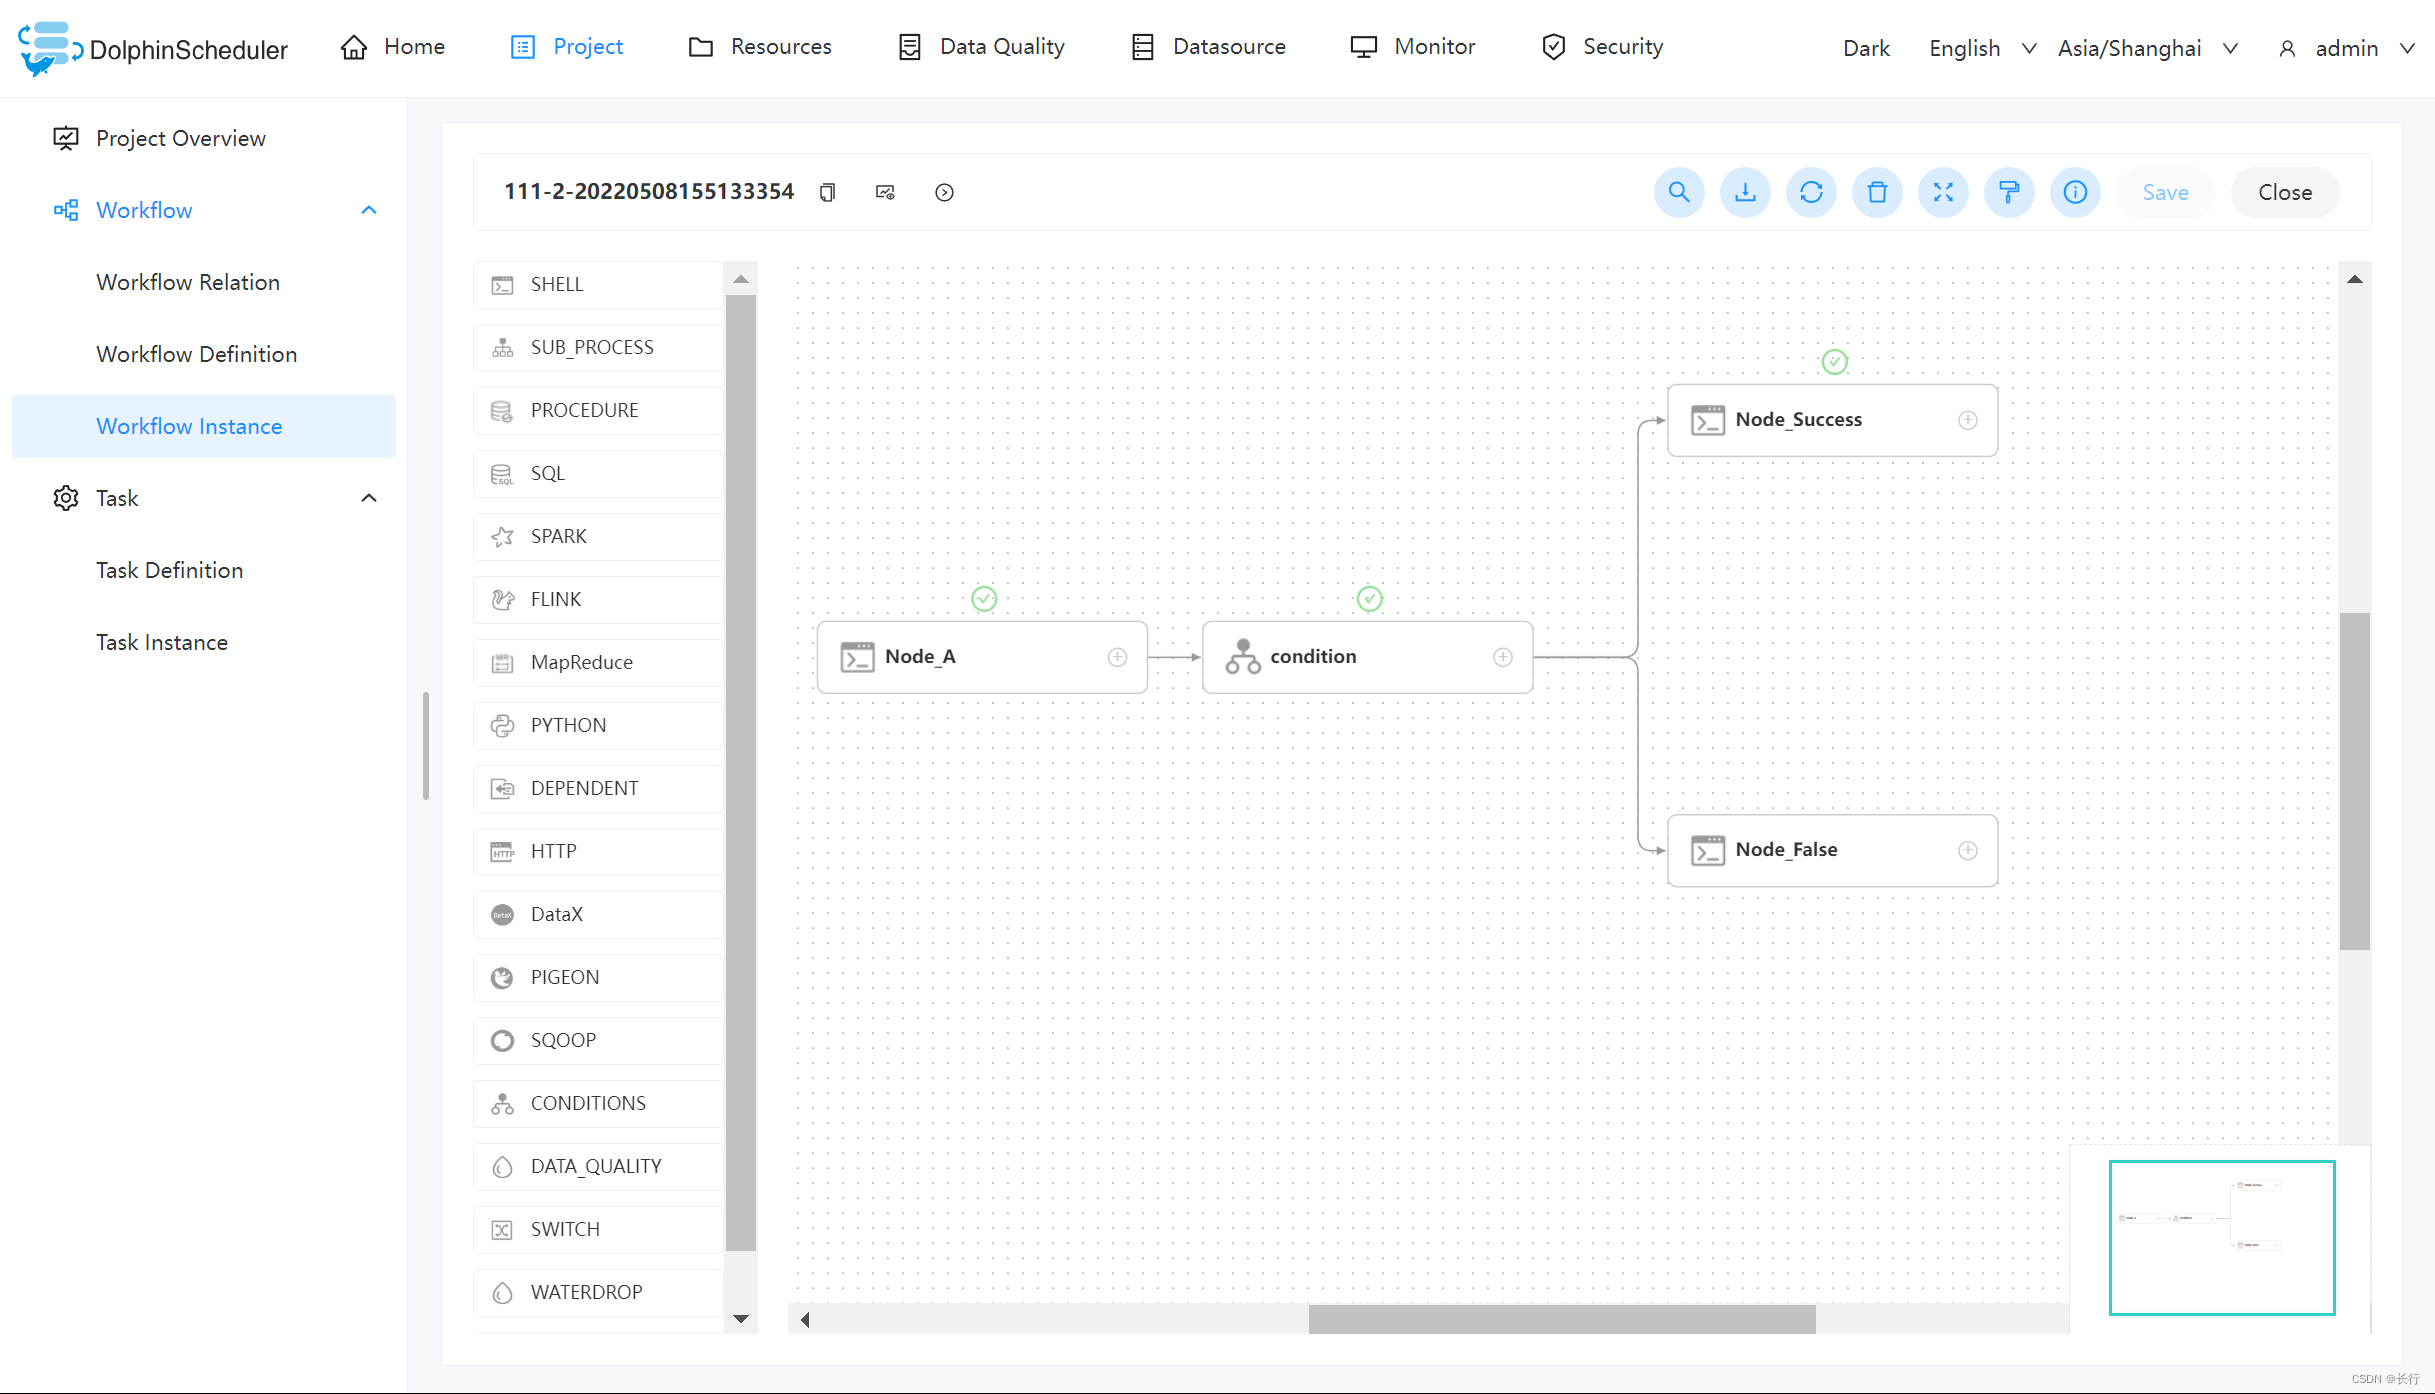The height and width of the screenshot is (1394, 2435).
Task: Click the fullscreen expand icon in toolbar
Action: tap(1943, 191)
